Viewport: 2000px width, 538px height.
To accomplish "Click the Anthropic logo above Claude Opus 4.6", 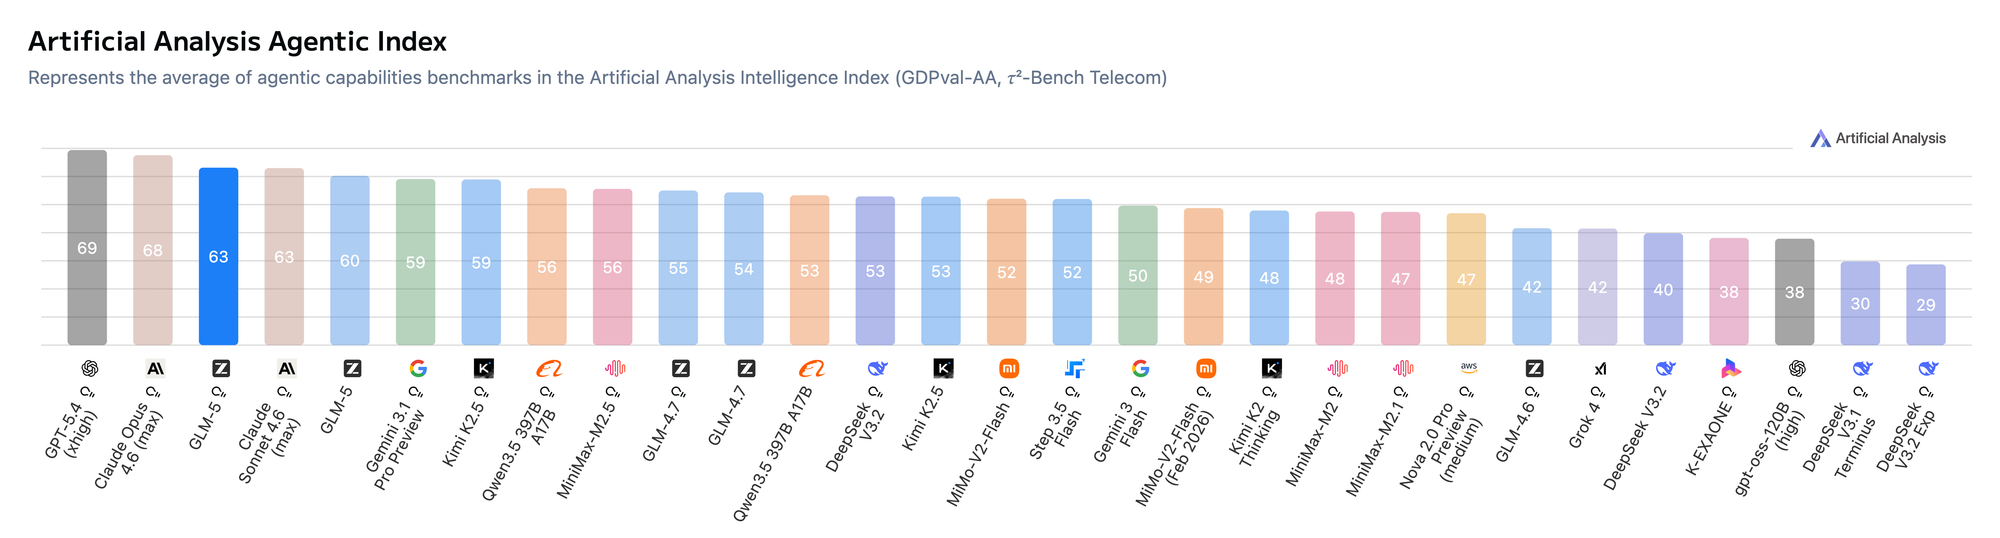I will (x=155, y=369).
